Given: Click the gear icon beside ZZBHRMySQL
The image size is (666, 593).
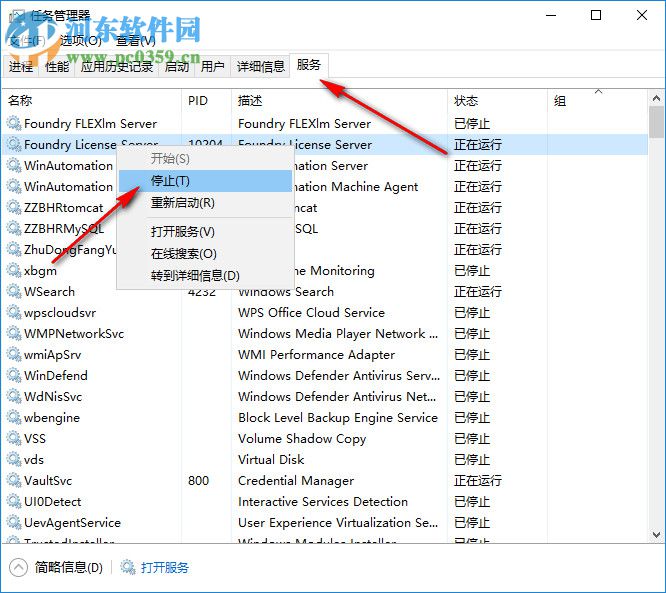Looking at the screenshot, I should tap(14, 229).
